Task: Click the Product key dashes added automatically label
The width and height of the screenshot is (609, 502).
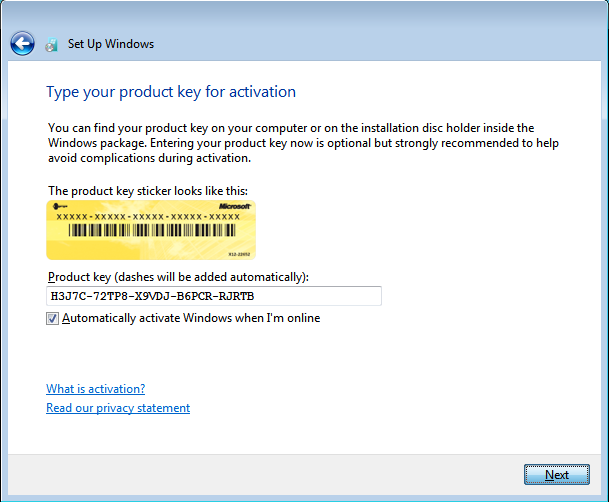Action: 178,277
